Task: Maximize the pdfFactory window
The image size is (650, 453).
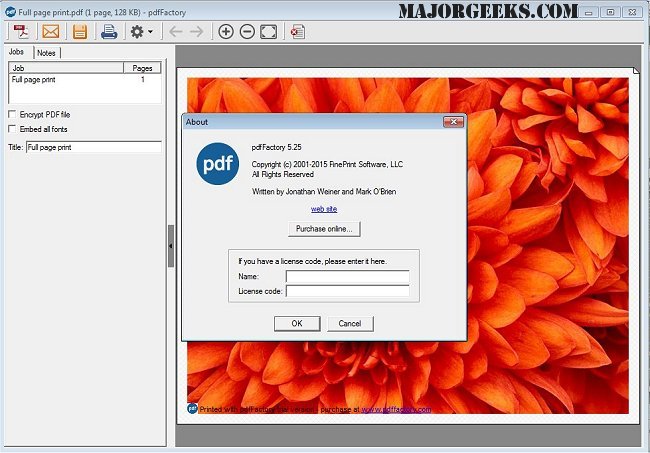Action: (x=611, y=12)
